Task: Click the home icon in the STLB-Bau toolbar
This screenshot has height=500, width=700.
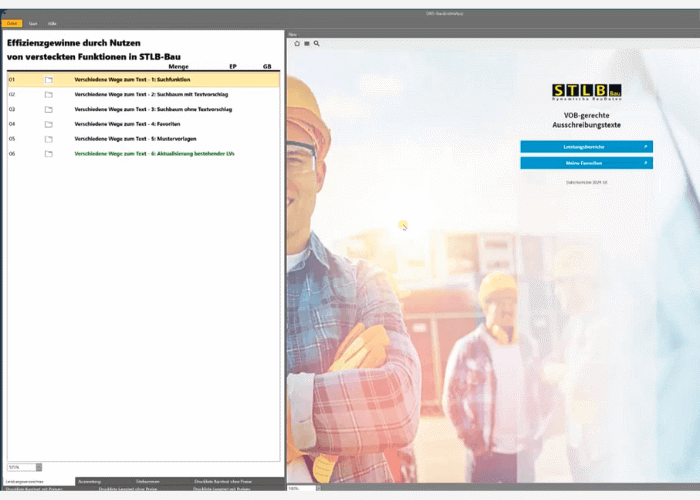Action: coord(297,43)
